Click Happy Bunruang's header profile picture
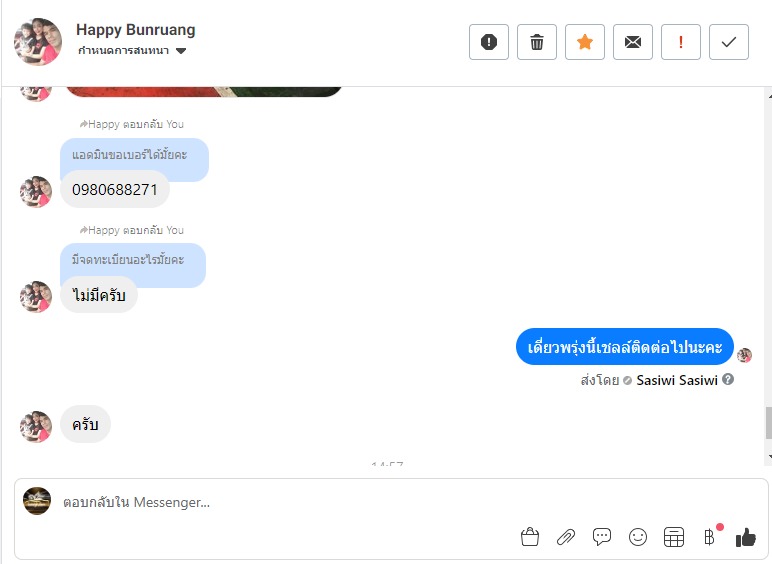This screenshot has height=564, width=772. pyautogui.click(x=38, y=42)
